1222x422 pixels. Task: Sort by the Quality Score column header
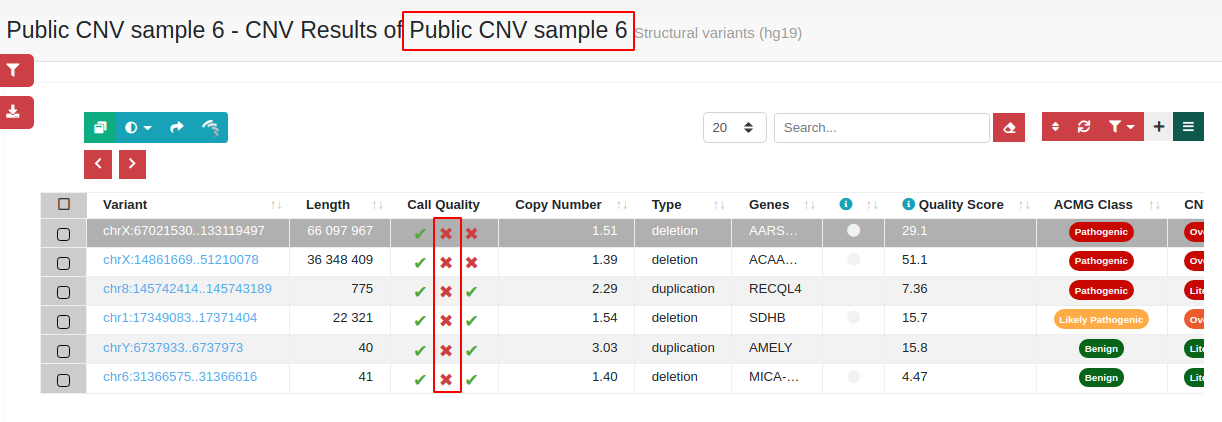(x=961, y=205)
